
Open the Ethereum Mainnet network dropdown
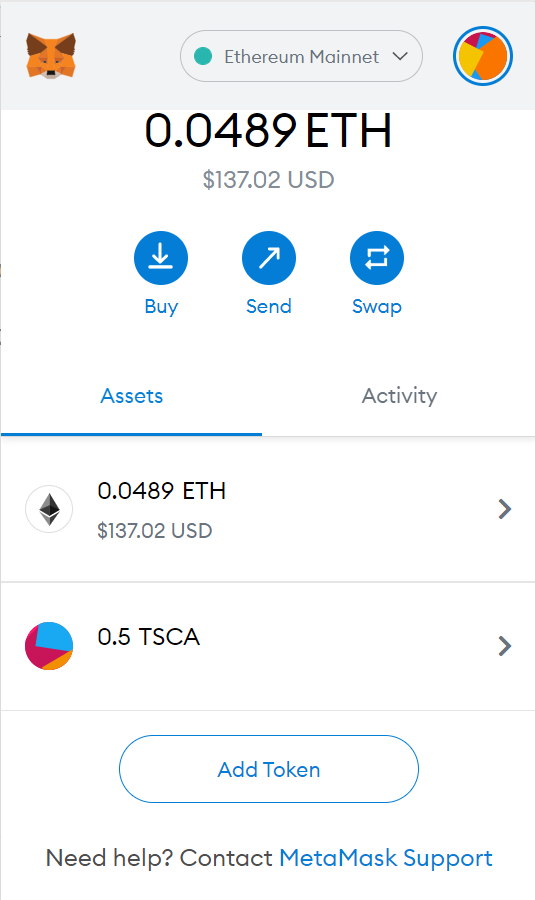click(301, 56)
